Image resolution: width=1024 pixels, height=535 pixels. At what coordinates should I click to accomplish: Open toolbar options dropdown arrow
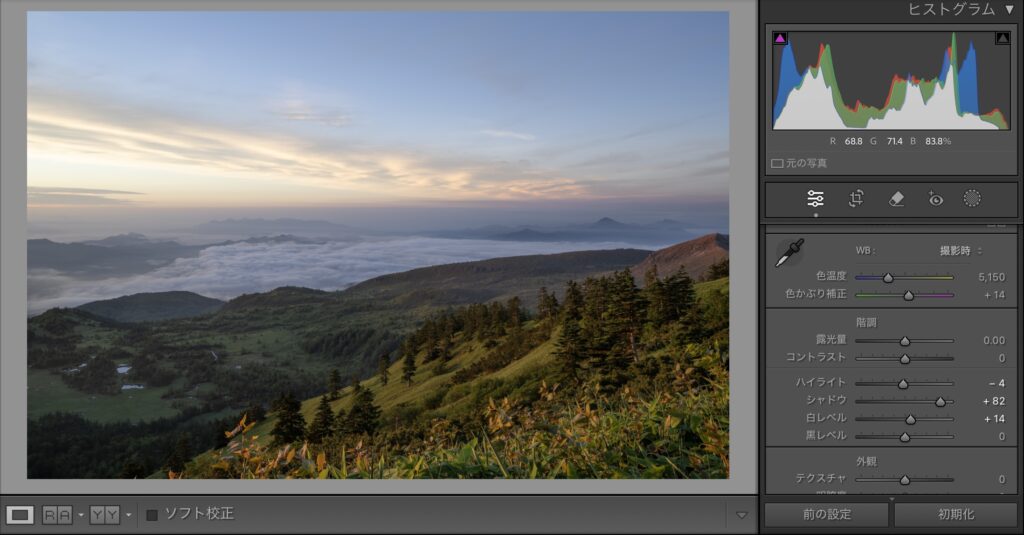tap(741, 515)
